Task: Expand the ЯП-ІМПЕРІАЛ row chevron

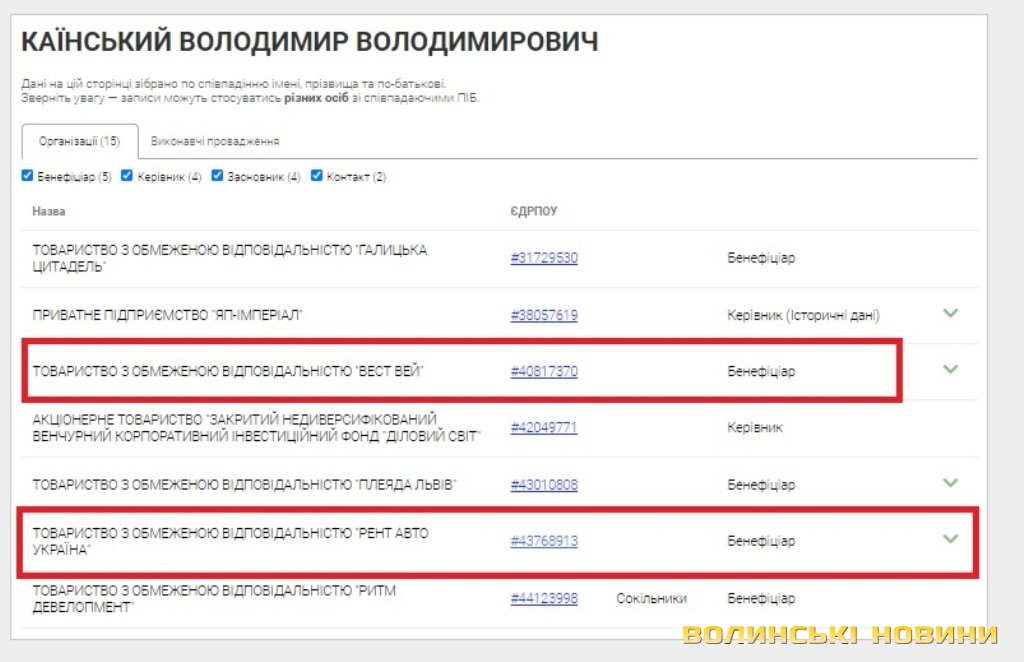Action: click(950, 313)
